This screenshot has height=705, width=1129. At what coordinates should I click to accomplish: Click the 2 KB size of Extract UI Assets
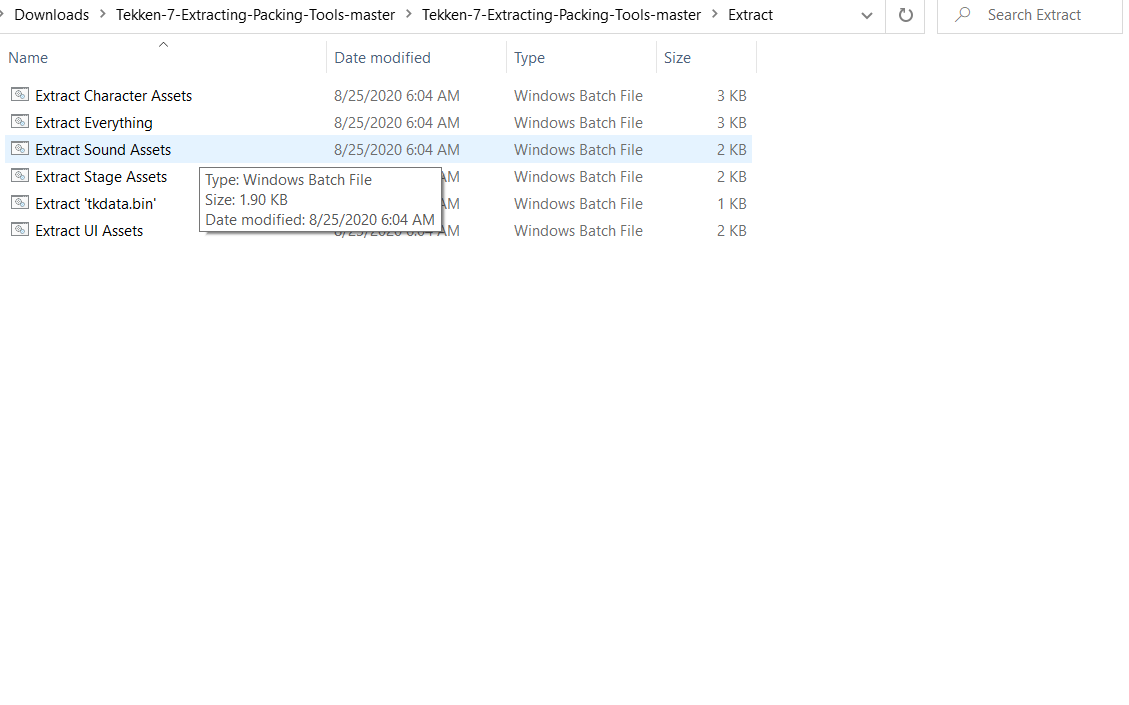point(732,230)
